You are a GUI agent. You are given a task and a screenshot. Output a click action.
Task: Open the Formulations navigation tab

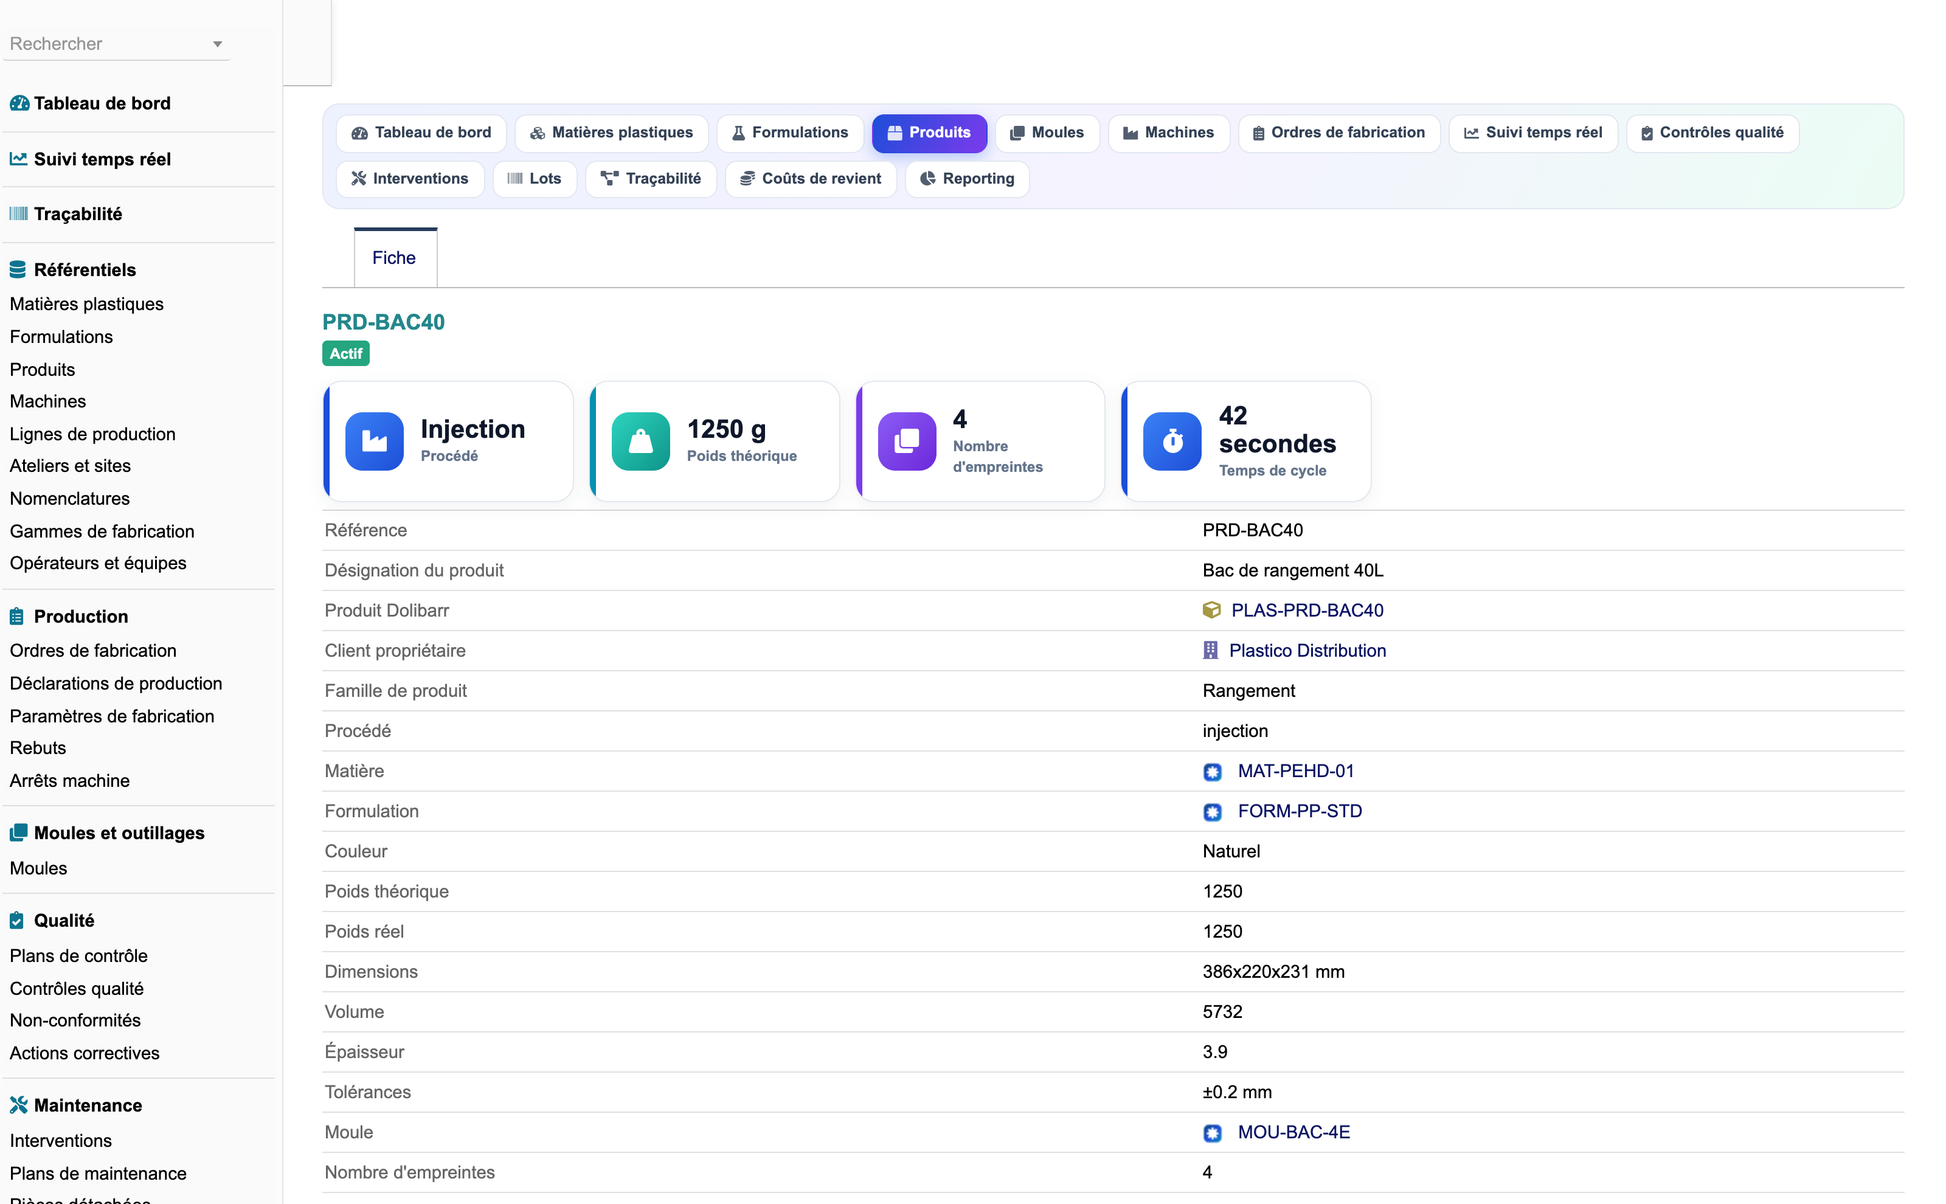[790, 133]
